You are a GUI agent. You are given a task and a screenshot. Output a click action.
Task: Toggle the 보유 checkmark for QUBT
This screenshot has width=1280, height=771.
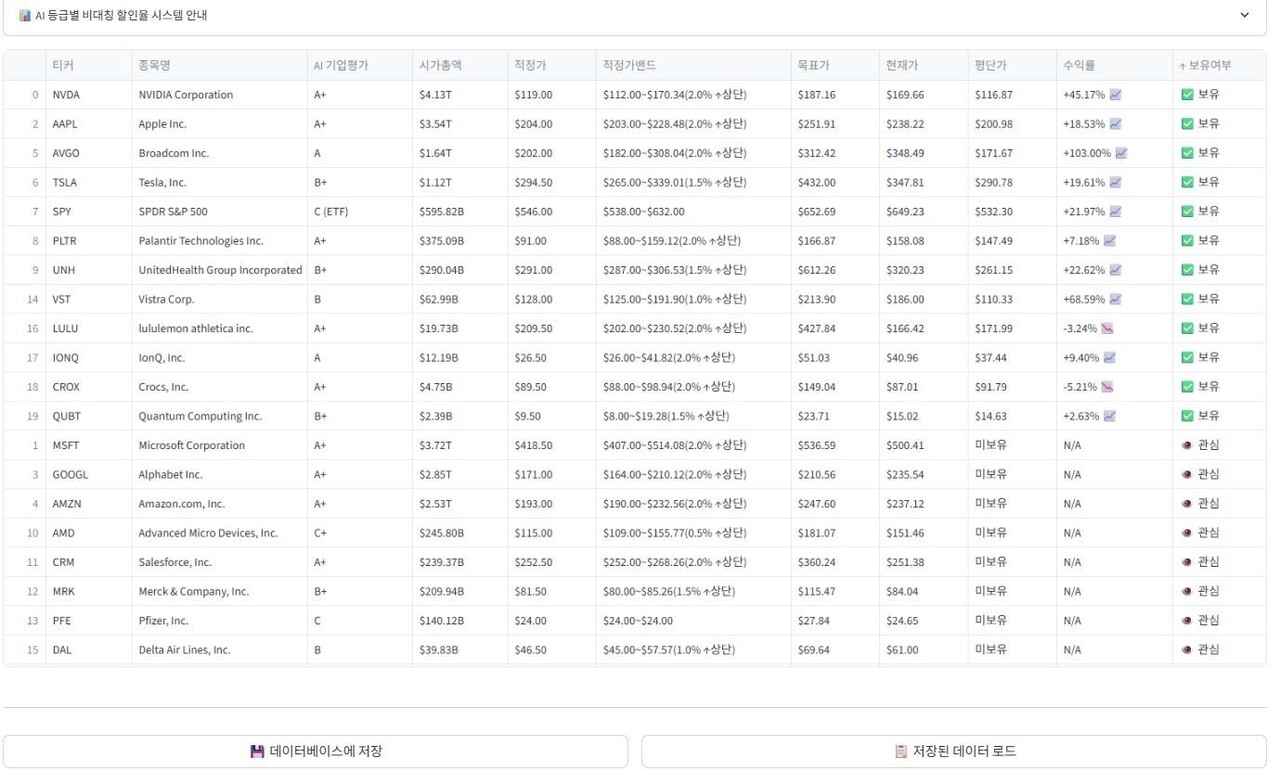[x=1186, y=415]
